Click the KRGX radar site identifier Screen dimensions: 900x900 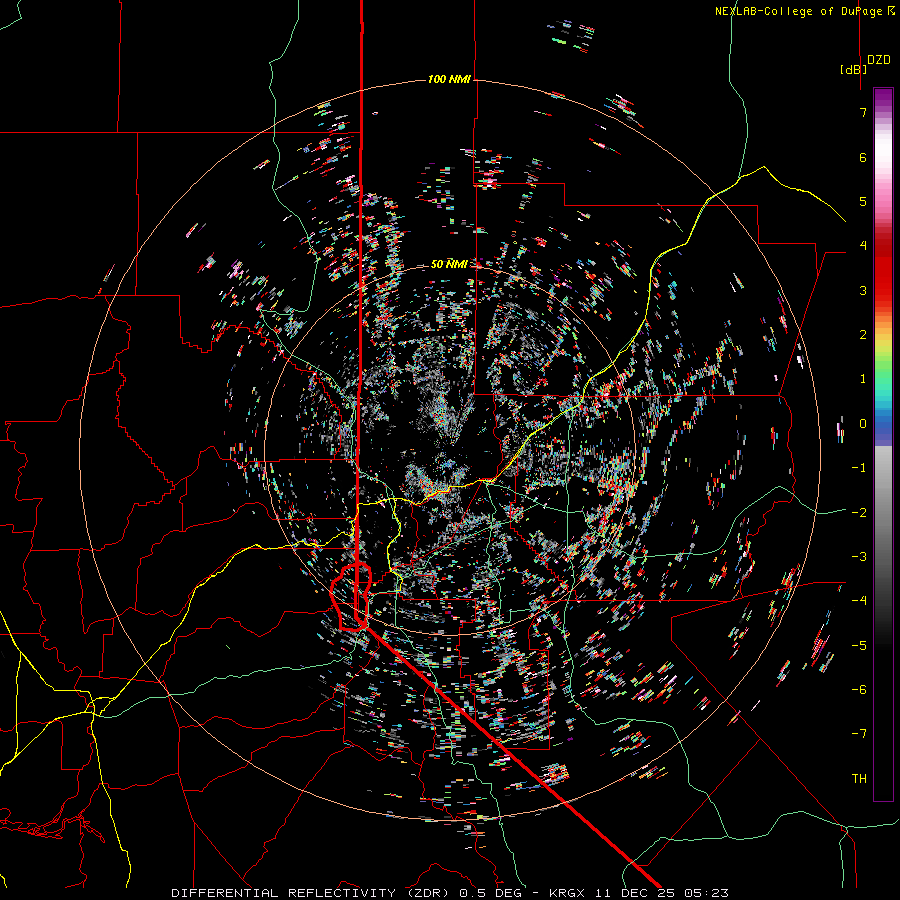(567, 893)
